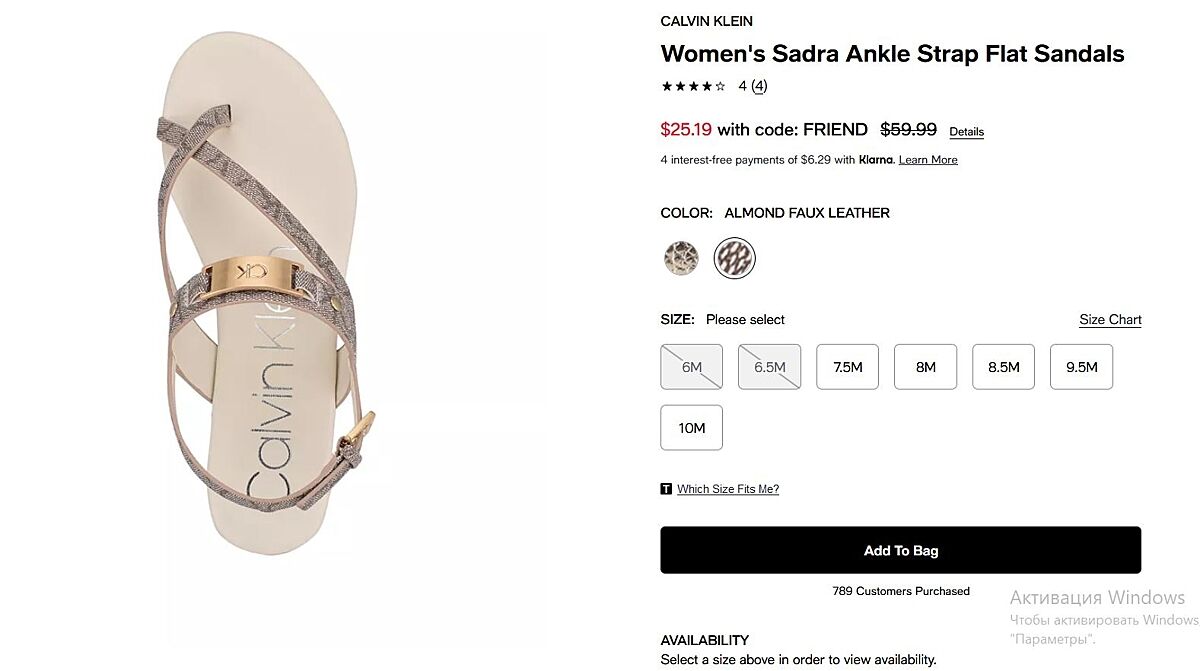This screenshot has height=671, width=1200.
Task: Pick size 8.5M option
Action: (x=1003, y=367)
